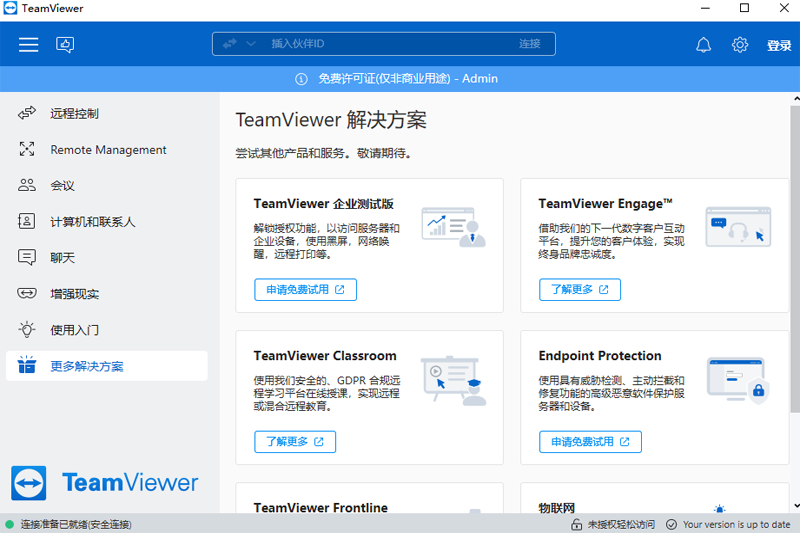Click the TeamViewer Frontline card title
The width and height of the screenshot is (800, 533).
pos(320,507)
